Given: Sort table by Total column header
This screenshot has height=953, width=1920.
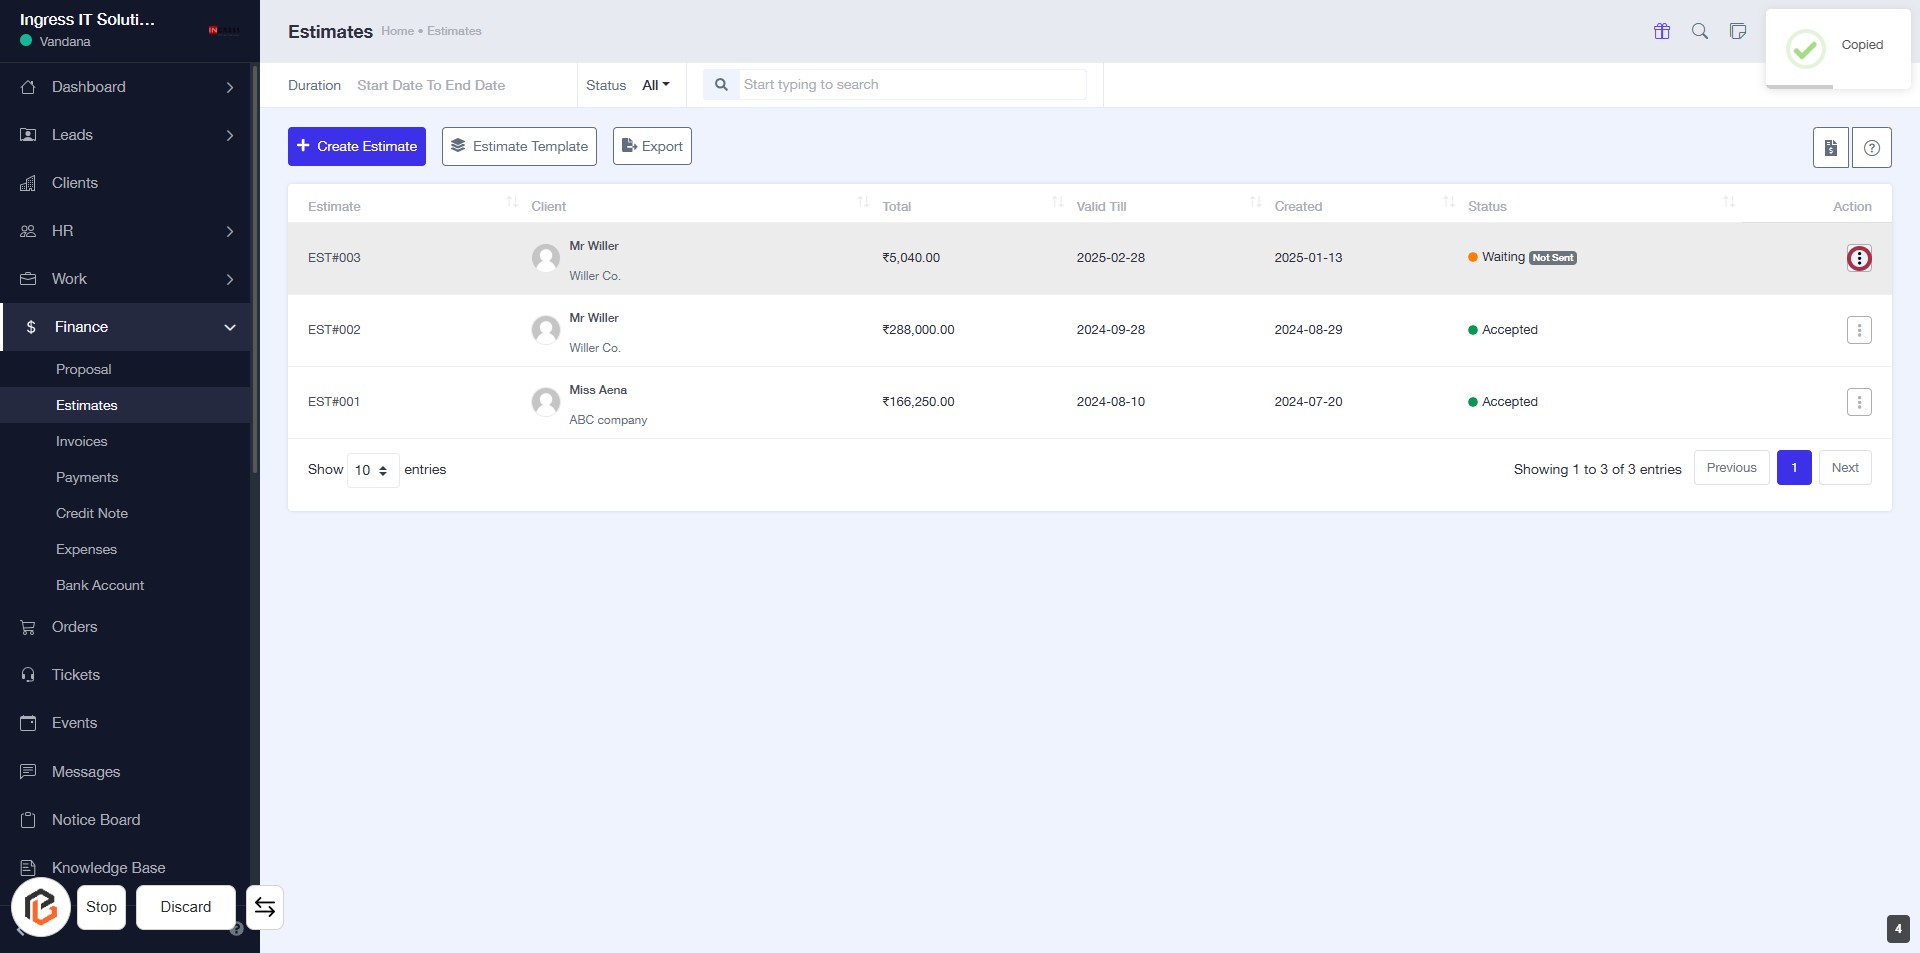Looking at the screenshot, I should 897,206.
